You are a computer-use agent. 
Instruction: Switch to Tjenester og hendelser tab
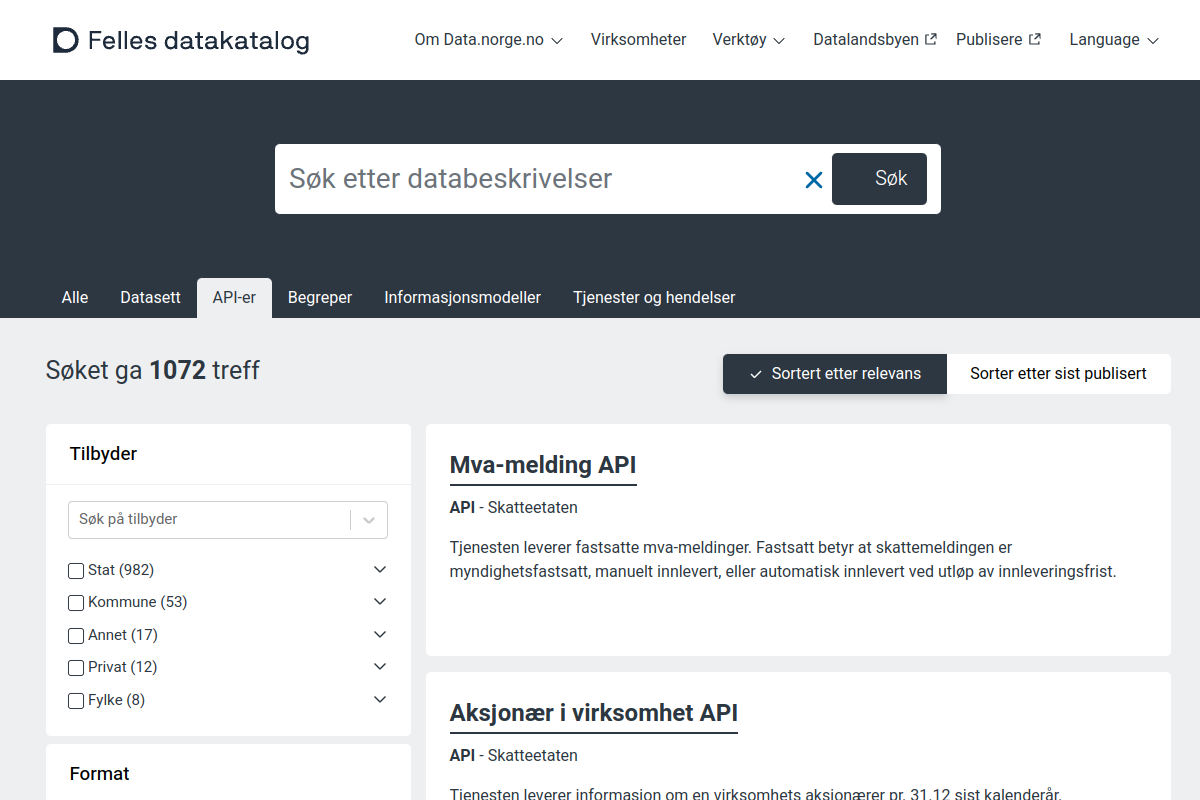point(654,298)
